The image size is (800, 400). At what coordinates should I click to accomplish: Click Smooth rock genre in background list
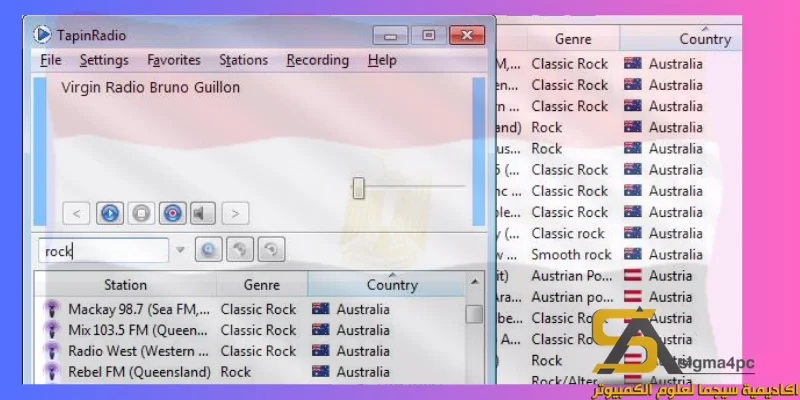(571, 254)
